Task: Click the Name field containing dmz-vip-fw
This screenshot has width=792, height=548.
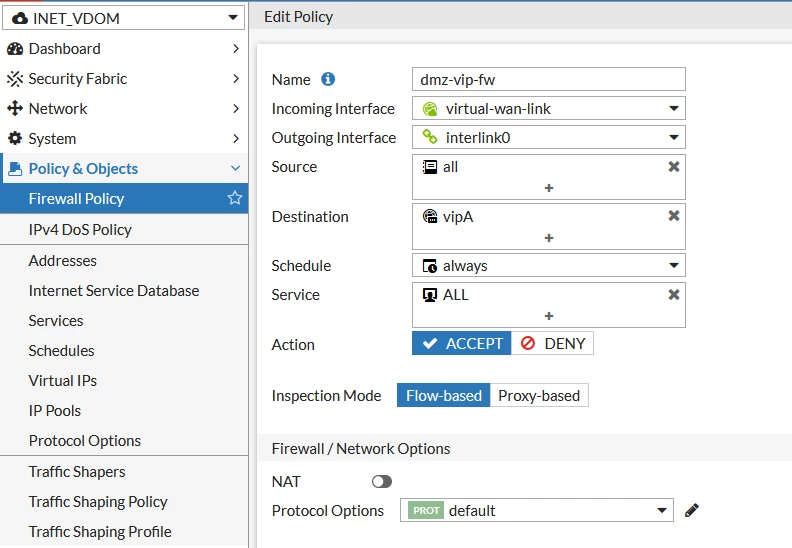Action: pyautogui.click(x=549, y=79)
